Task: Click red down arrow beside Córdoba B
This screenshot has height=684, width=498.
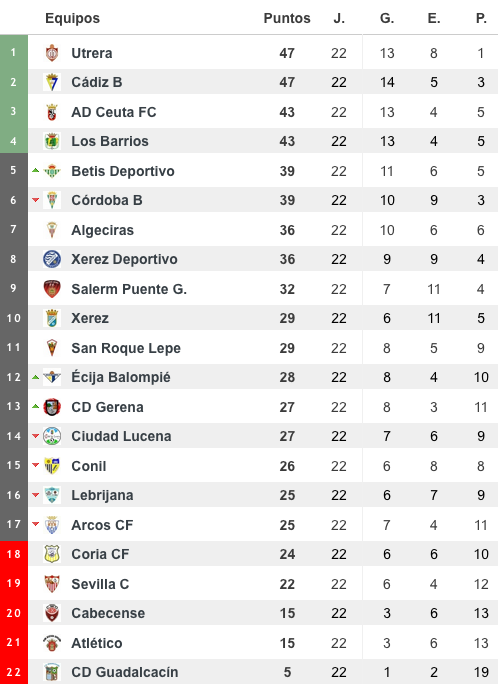Action: pos(36,200)
